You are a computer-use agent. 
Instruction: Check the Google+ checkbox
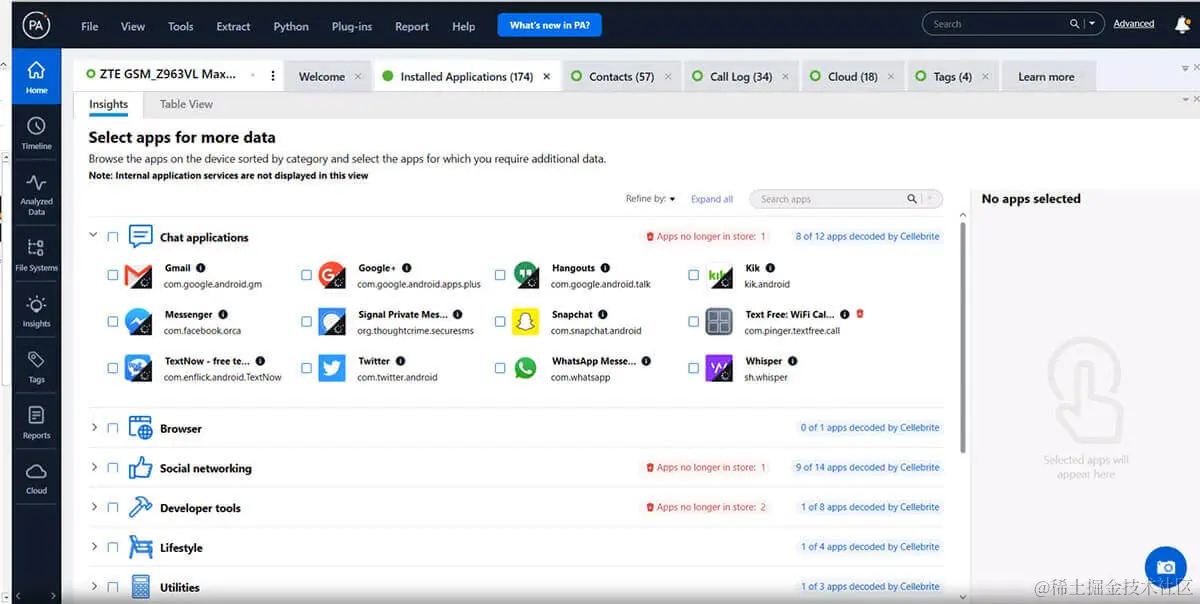click(x=306, y=275)
